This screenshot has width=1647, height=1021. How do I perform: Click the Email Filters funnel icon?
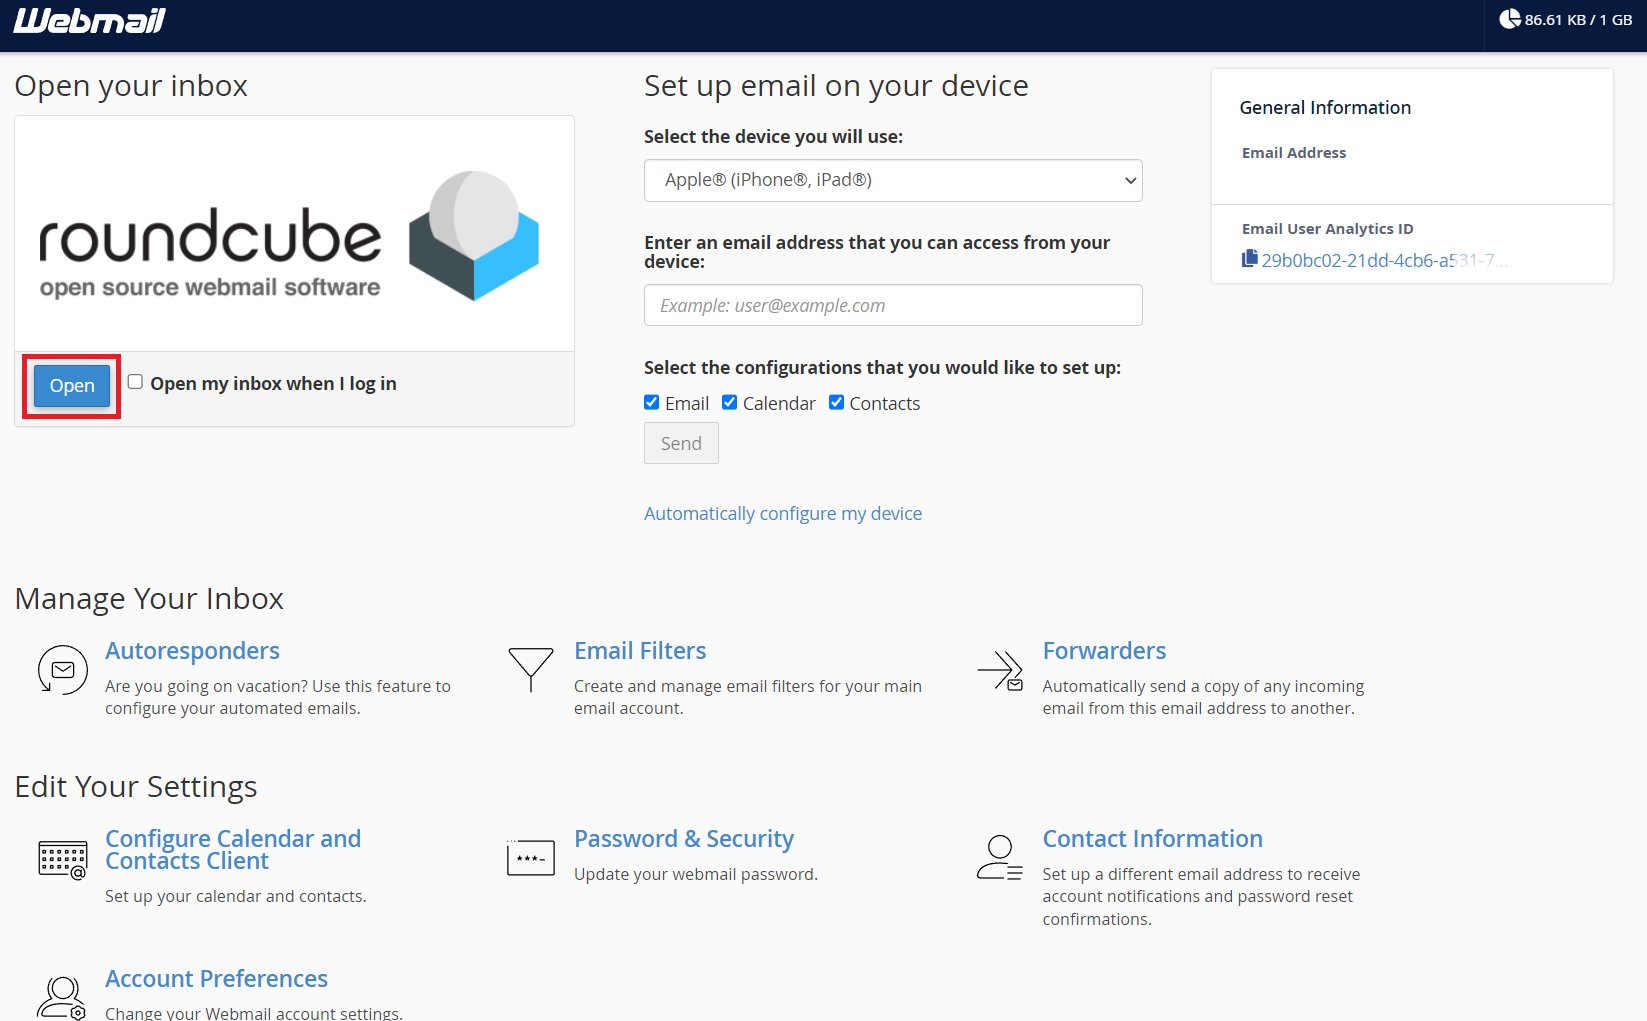531,670
